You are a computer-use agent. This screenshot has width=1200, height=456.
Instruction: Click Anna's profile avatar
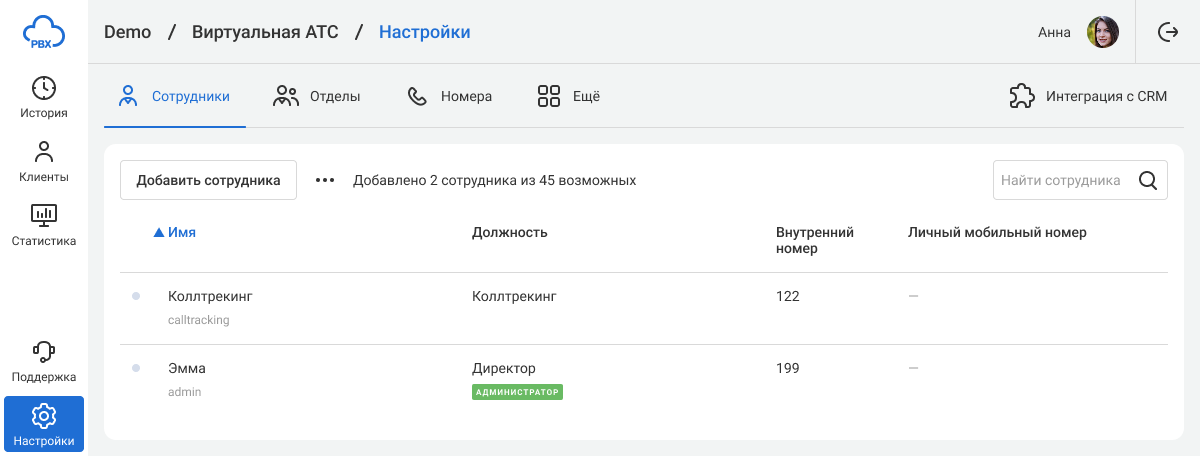[x=1103, y=32]
